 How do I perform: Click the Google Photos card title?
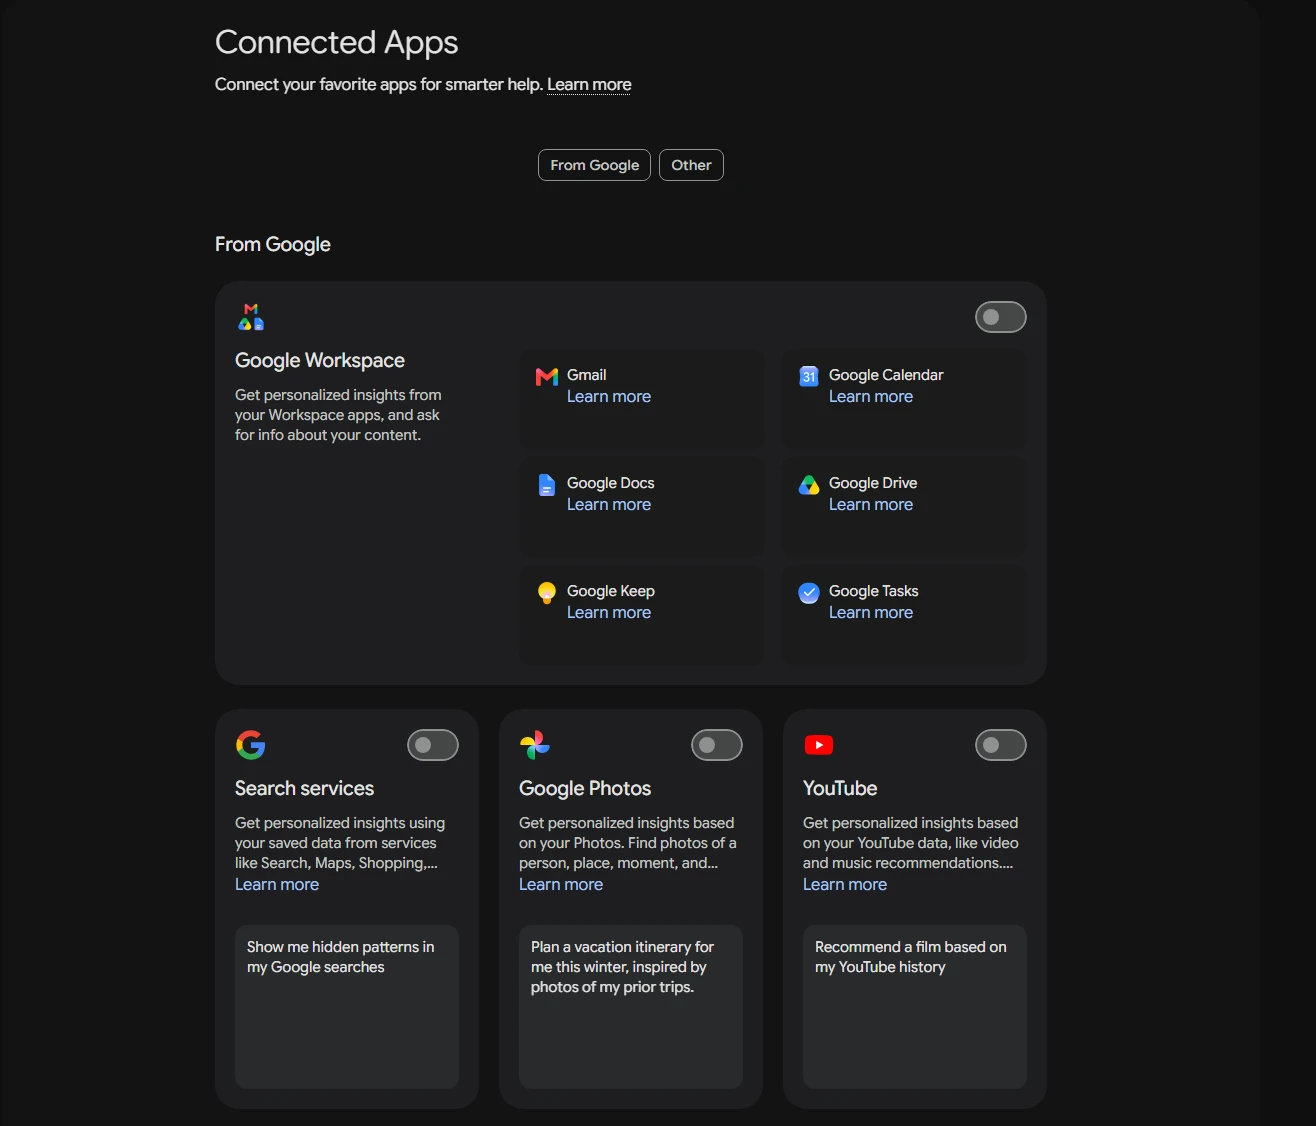[585, 788]
